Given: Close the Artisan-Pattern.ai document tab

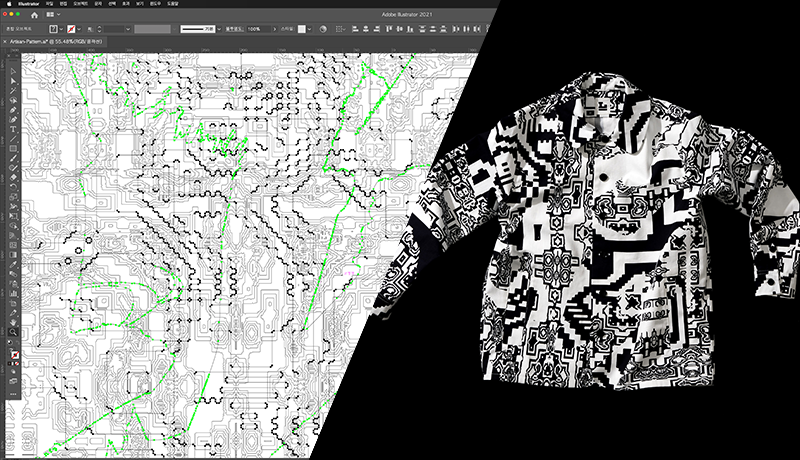Looking at the screenshot, I should click(5, 41).
